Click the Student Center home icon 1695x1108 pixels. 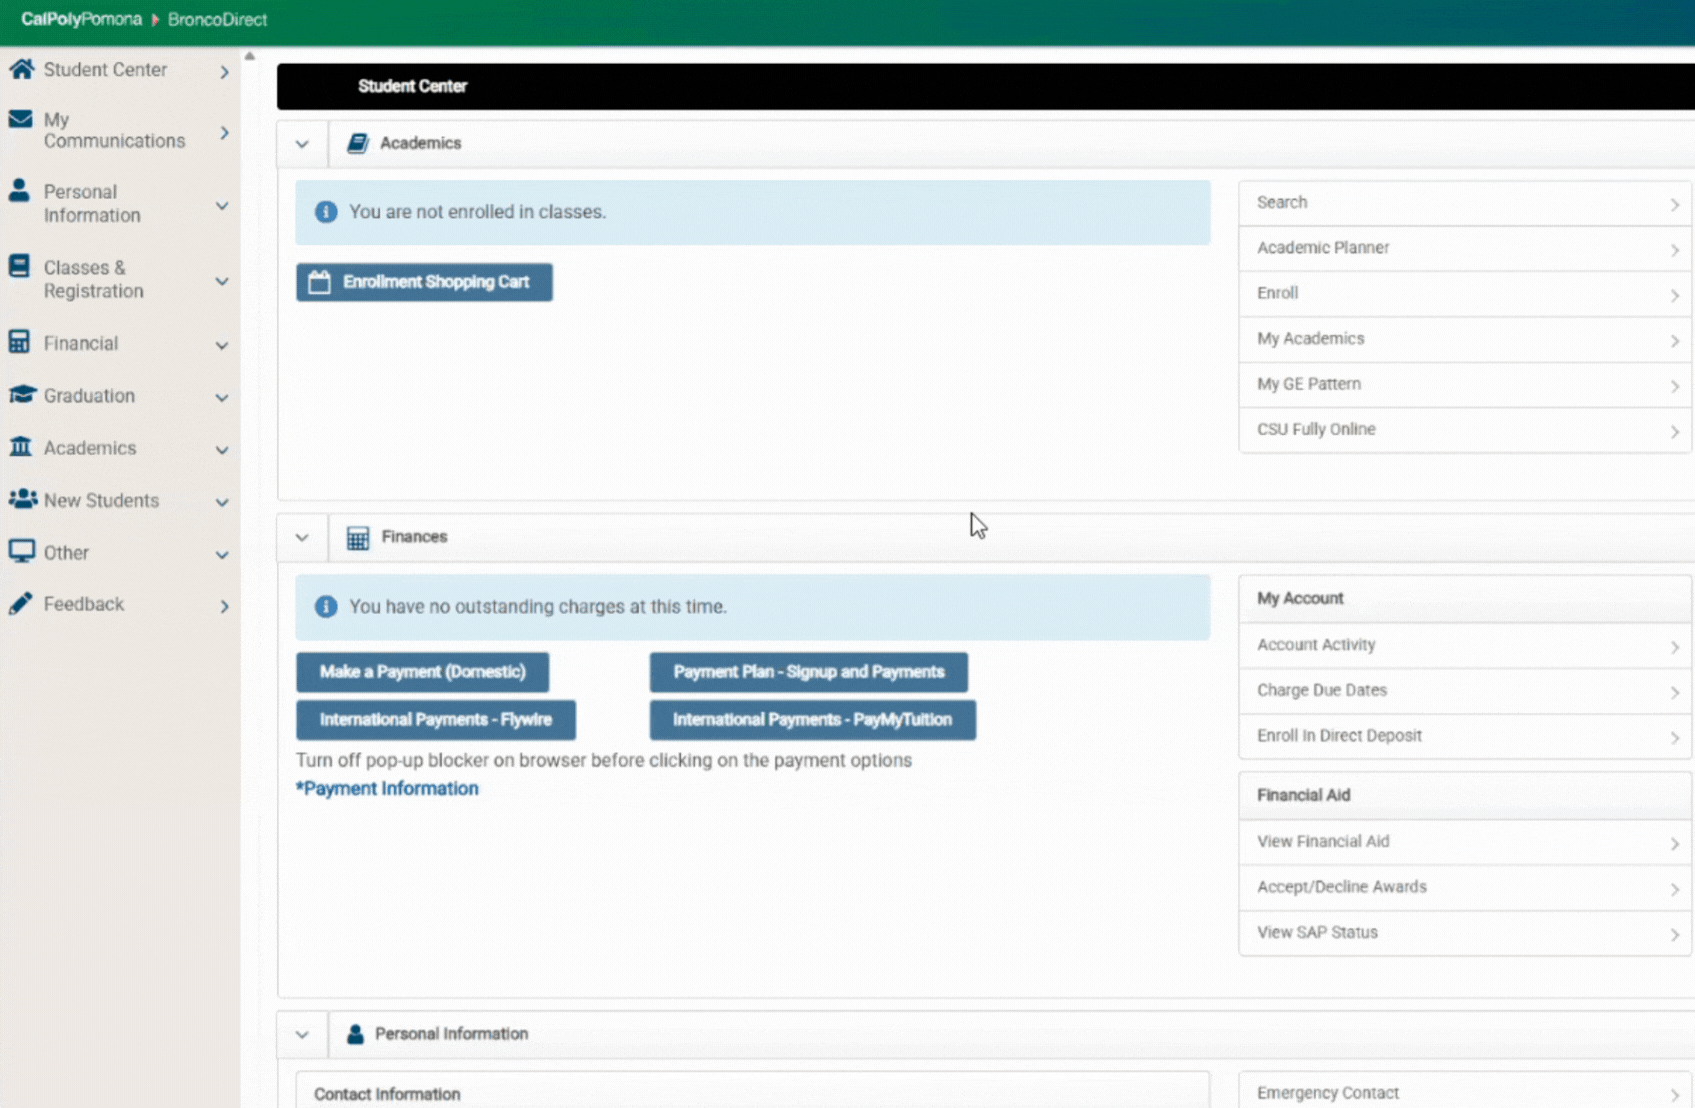(x=21, y=69)
